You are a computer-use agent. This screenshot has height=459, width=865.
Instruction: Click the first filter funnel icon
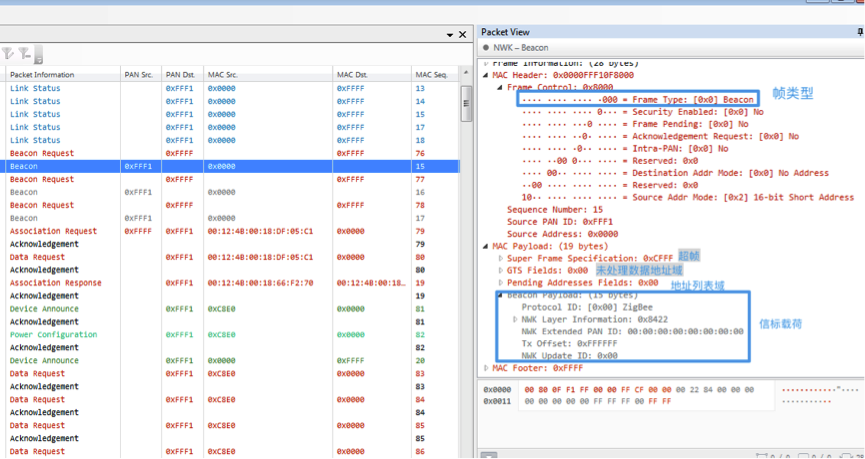(x=8, y=54)
